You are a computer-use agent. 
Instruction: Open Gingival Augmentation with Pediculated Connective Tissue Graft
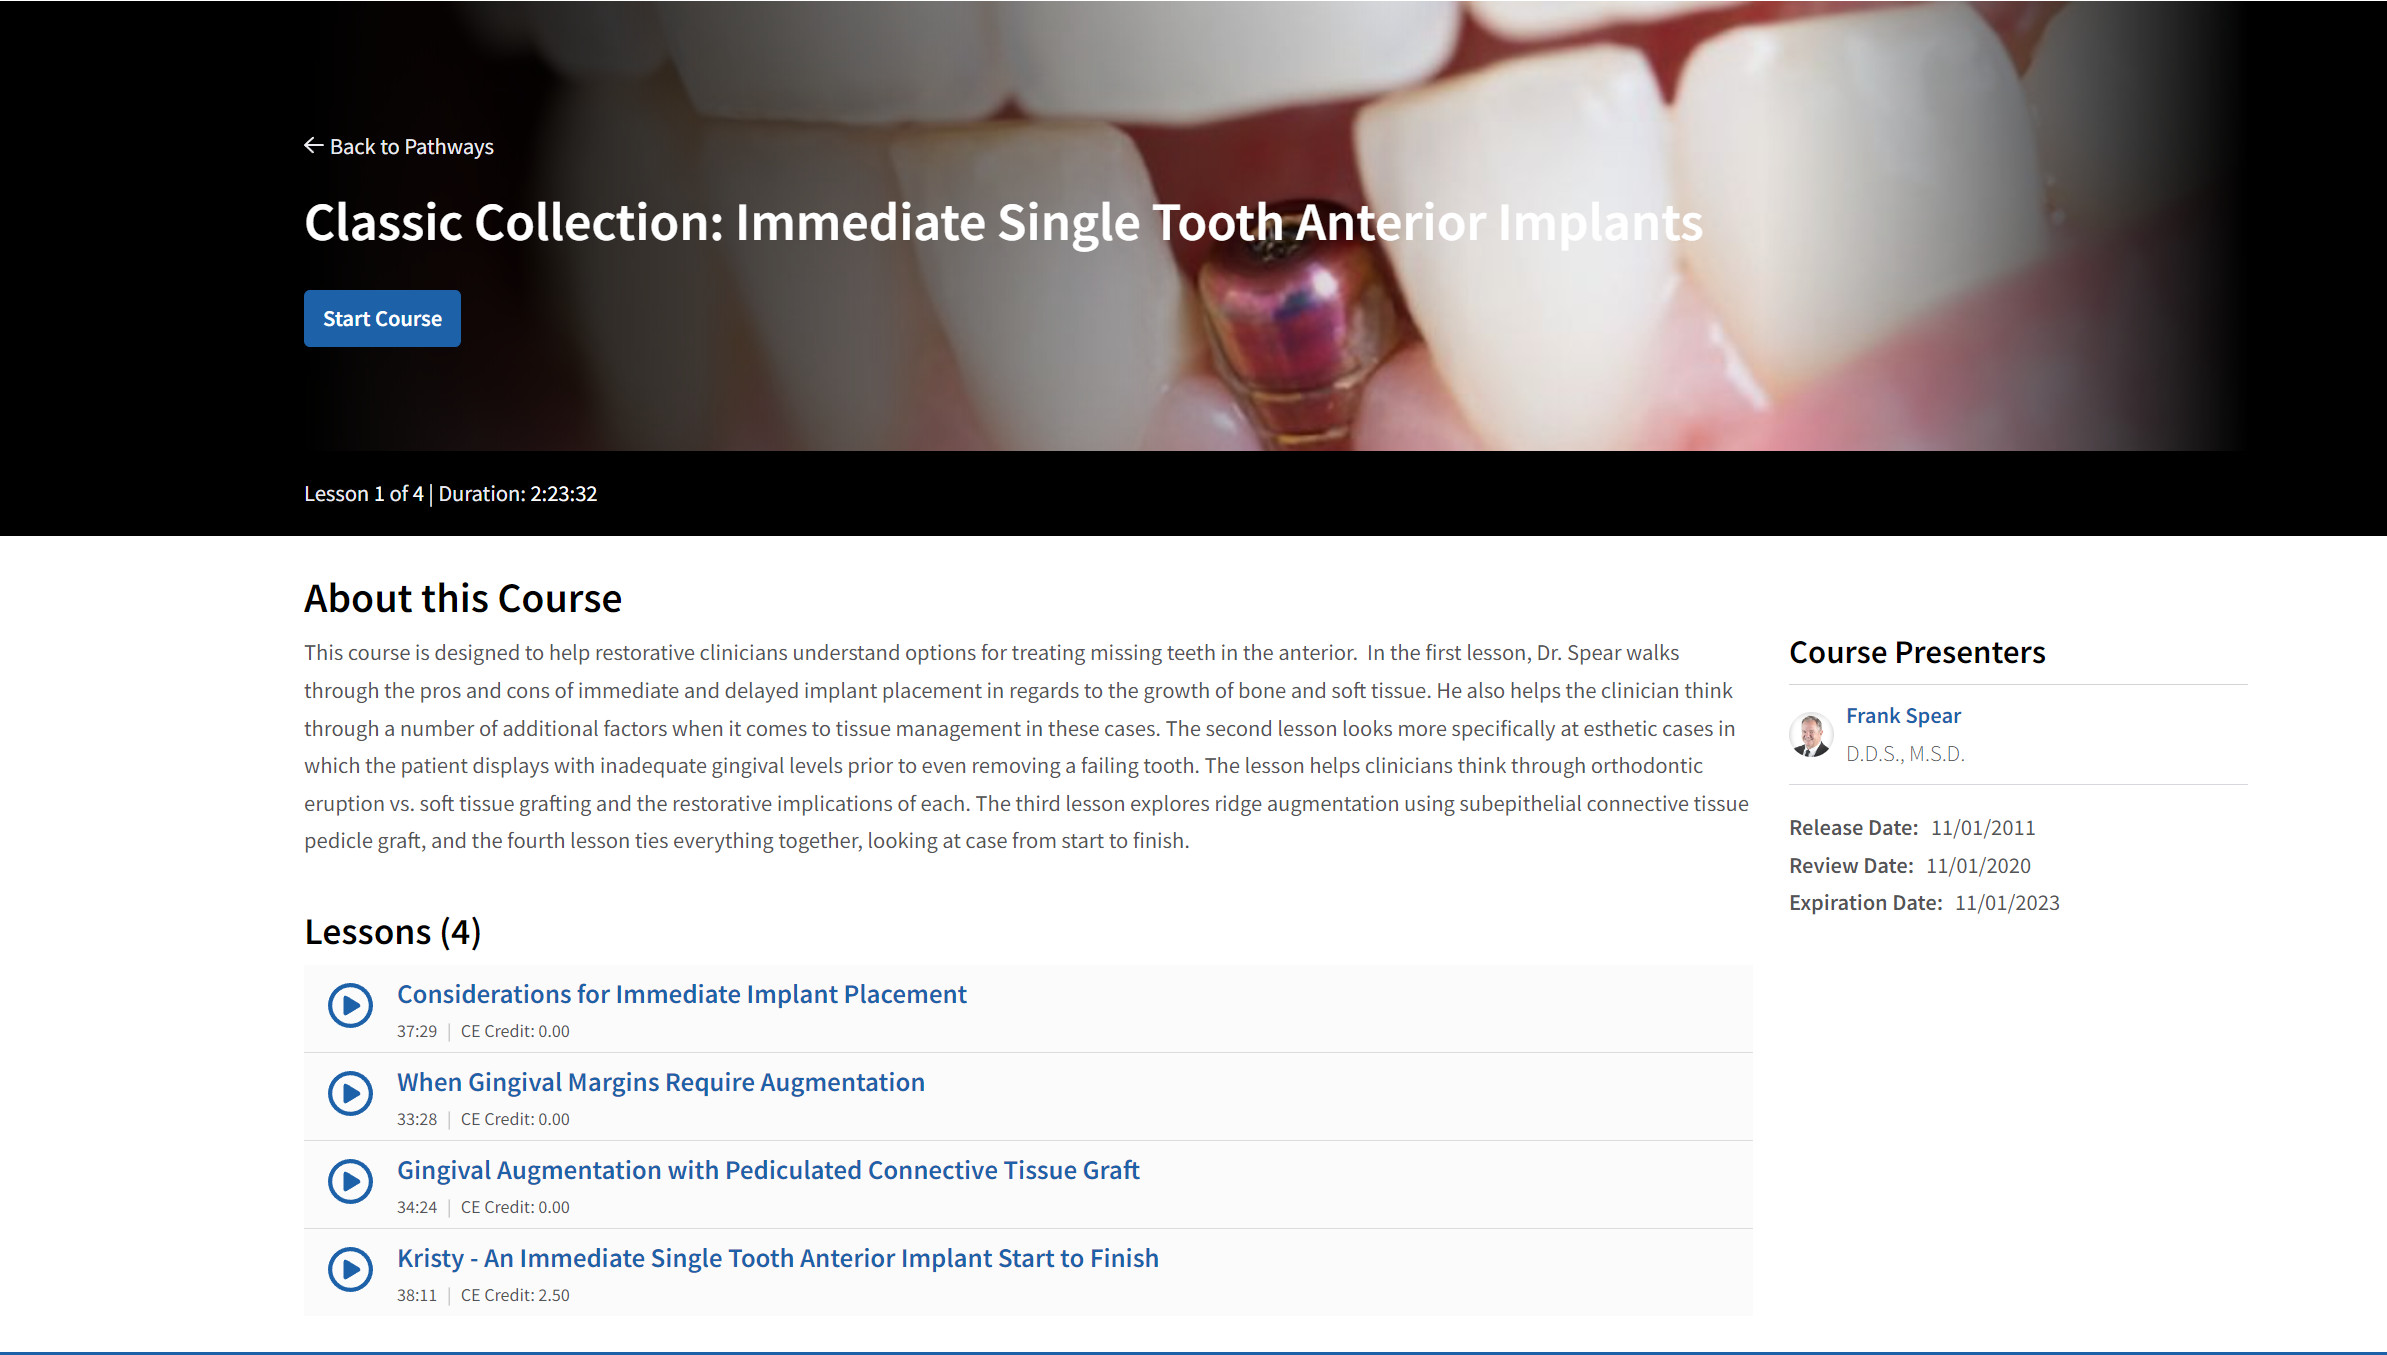(x=768, y=1171)
